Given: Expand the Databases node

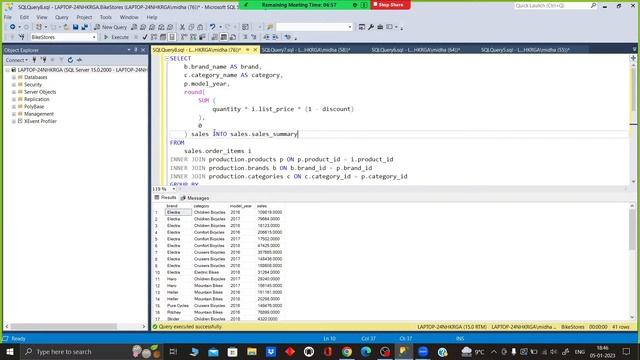Looking at the screenshot, I should click(x=14, y=77).
